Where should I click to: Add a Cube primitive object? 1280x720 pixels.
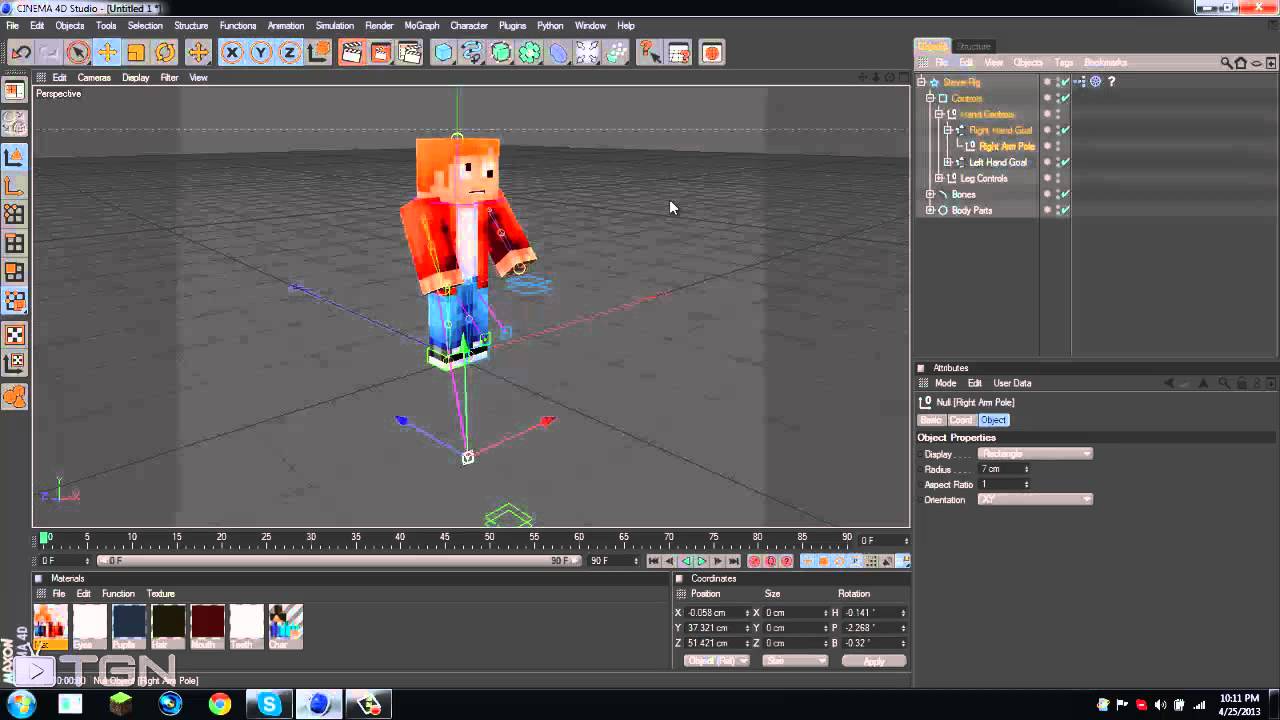(443, 53)
